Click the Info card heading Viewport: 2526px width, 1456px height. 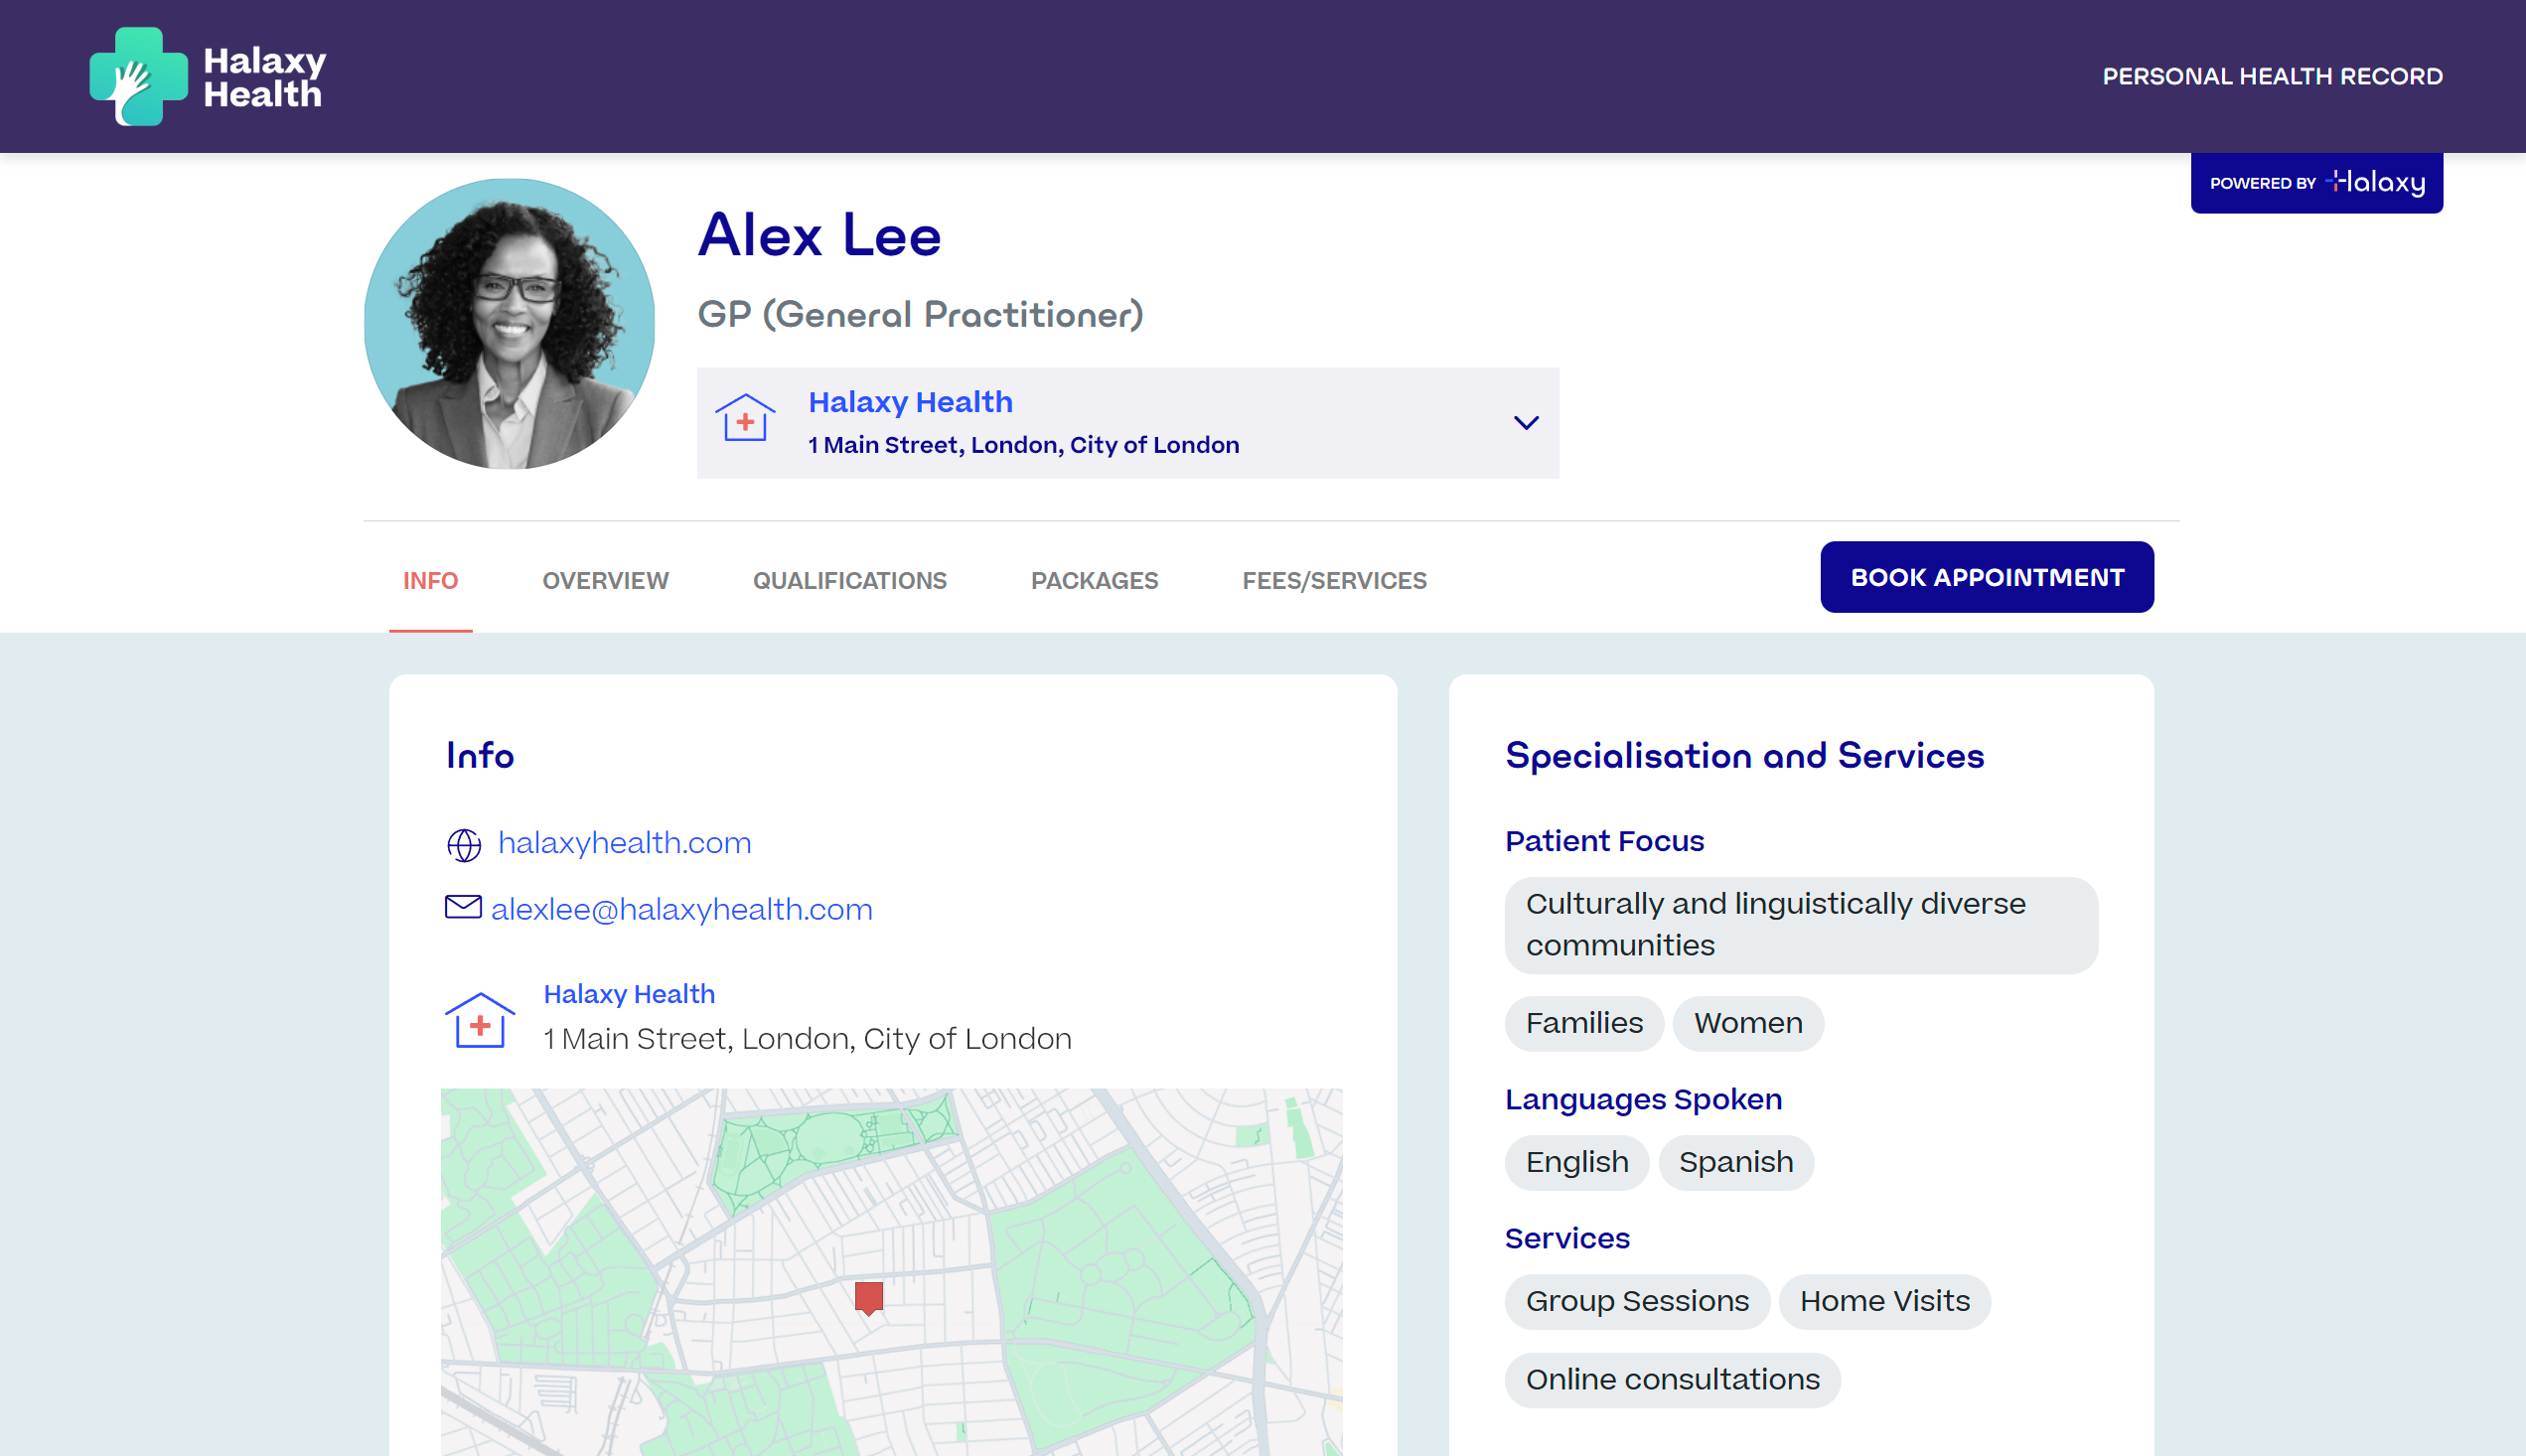[480, 756]
